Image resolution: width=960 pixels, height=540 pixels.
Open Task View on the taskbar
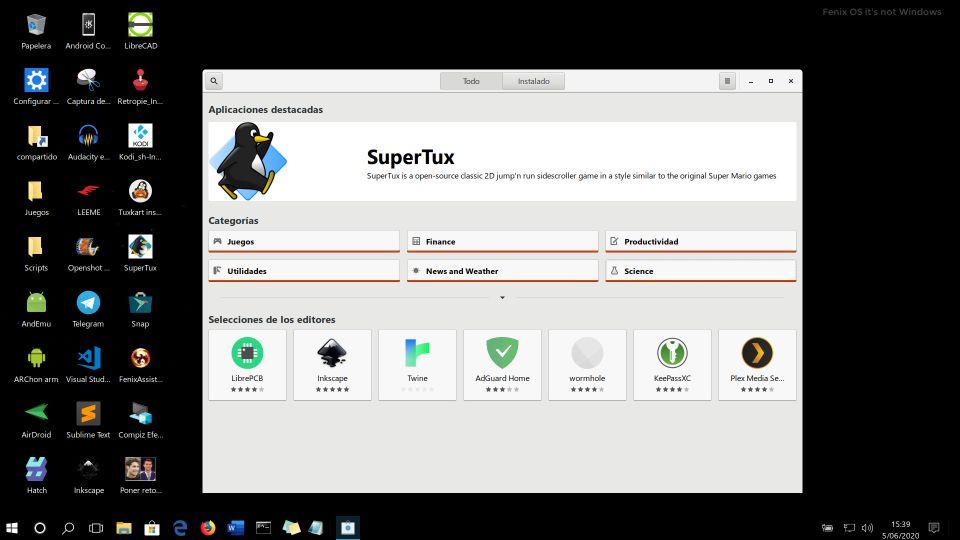pyautogui.click(x=96, y=528)
